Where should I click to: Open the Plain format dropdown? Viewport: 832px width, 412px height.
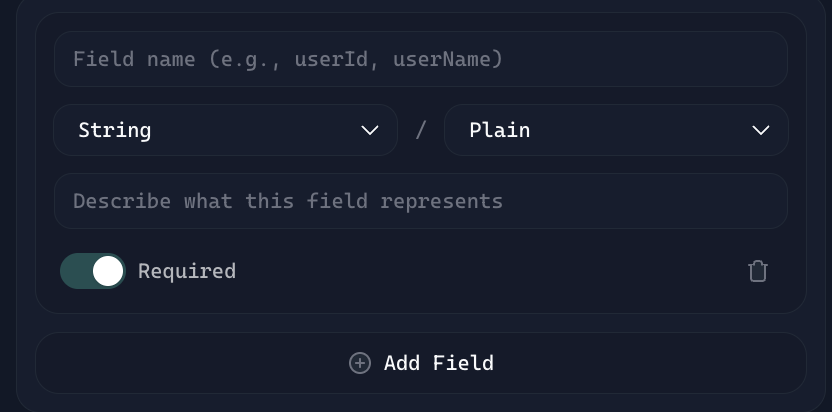coord(615,131)
